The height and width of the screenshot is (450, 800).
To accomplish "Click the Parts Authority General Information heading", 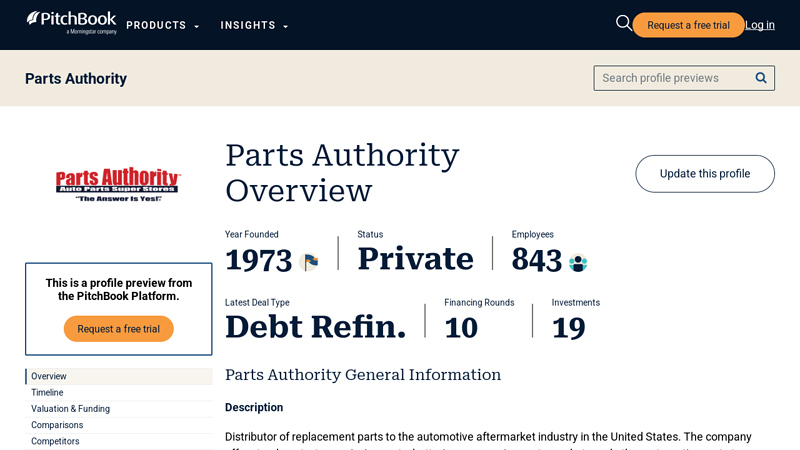I will 363,375.
